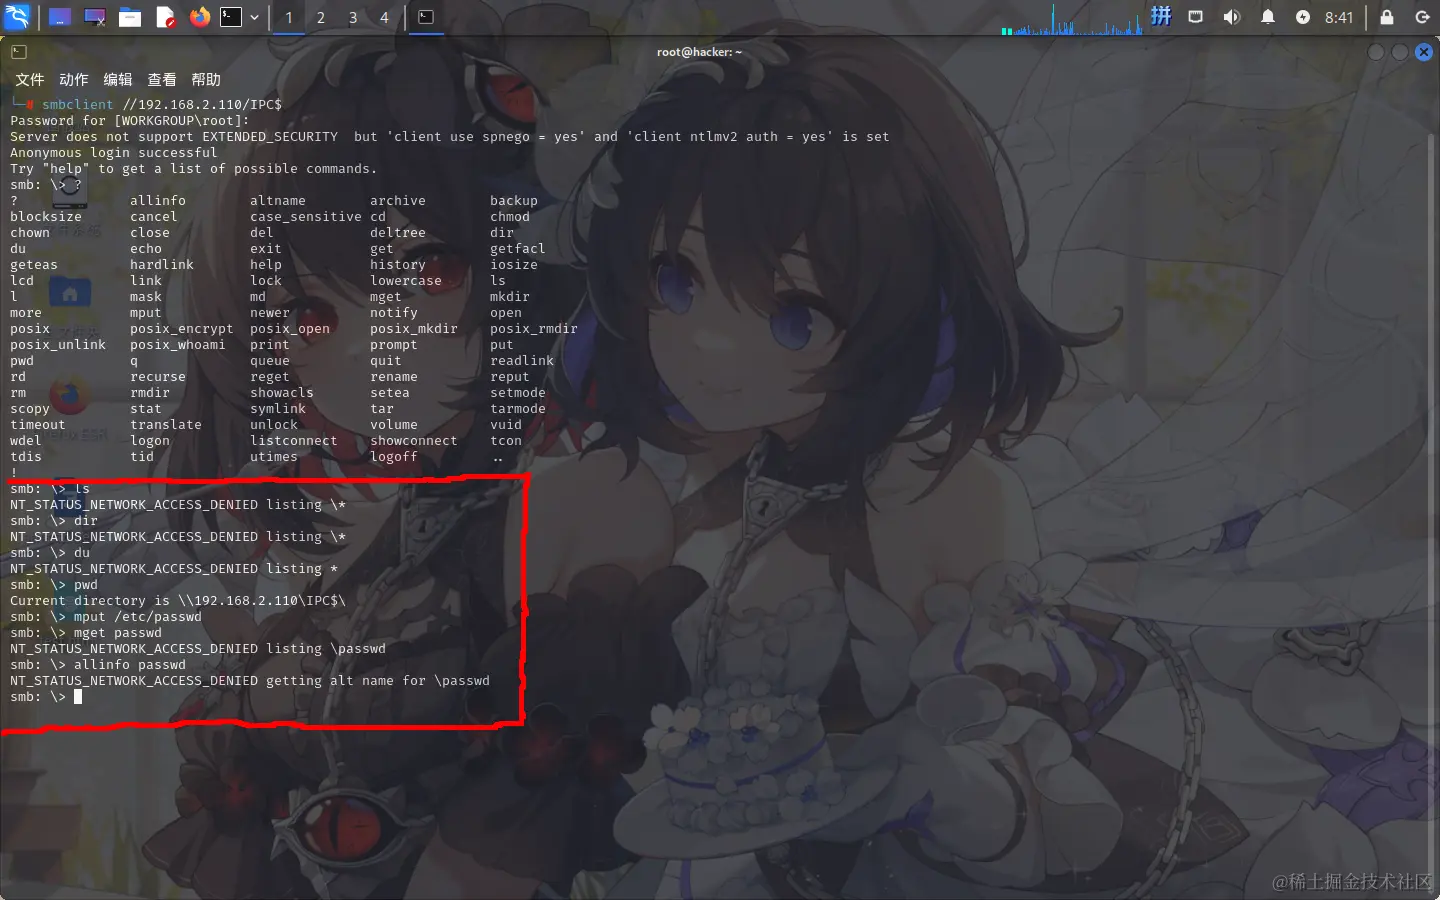The image size is (1440, 900).
Task: Switch to workspace 2
Action: 321,17
